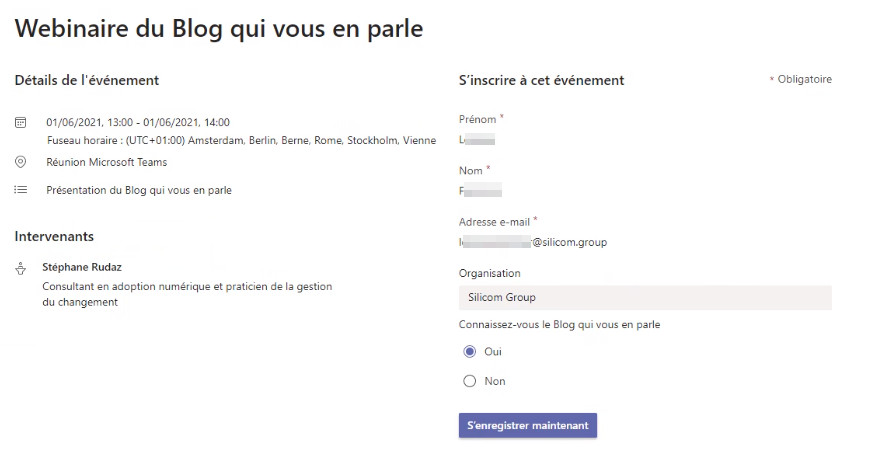The width and height of the screenshot is (895, 476).
Task: Click the speaker person icon
Action: 21,268
